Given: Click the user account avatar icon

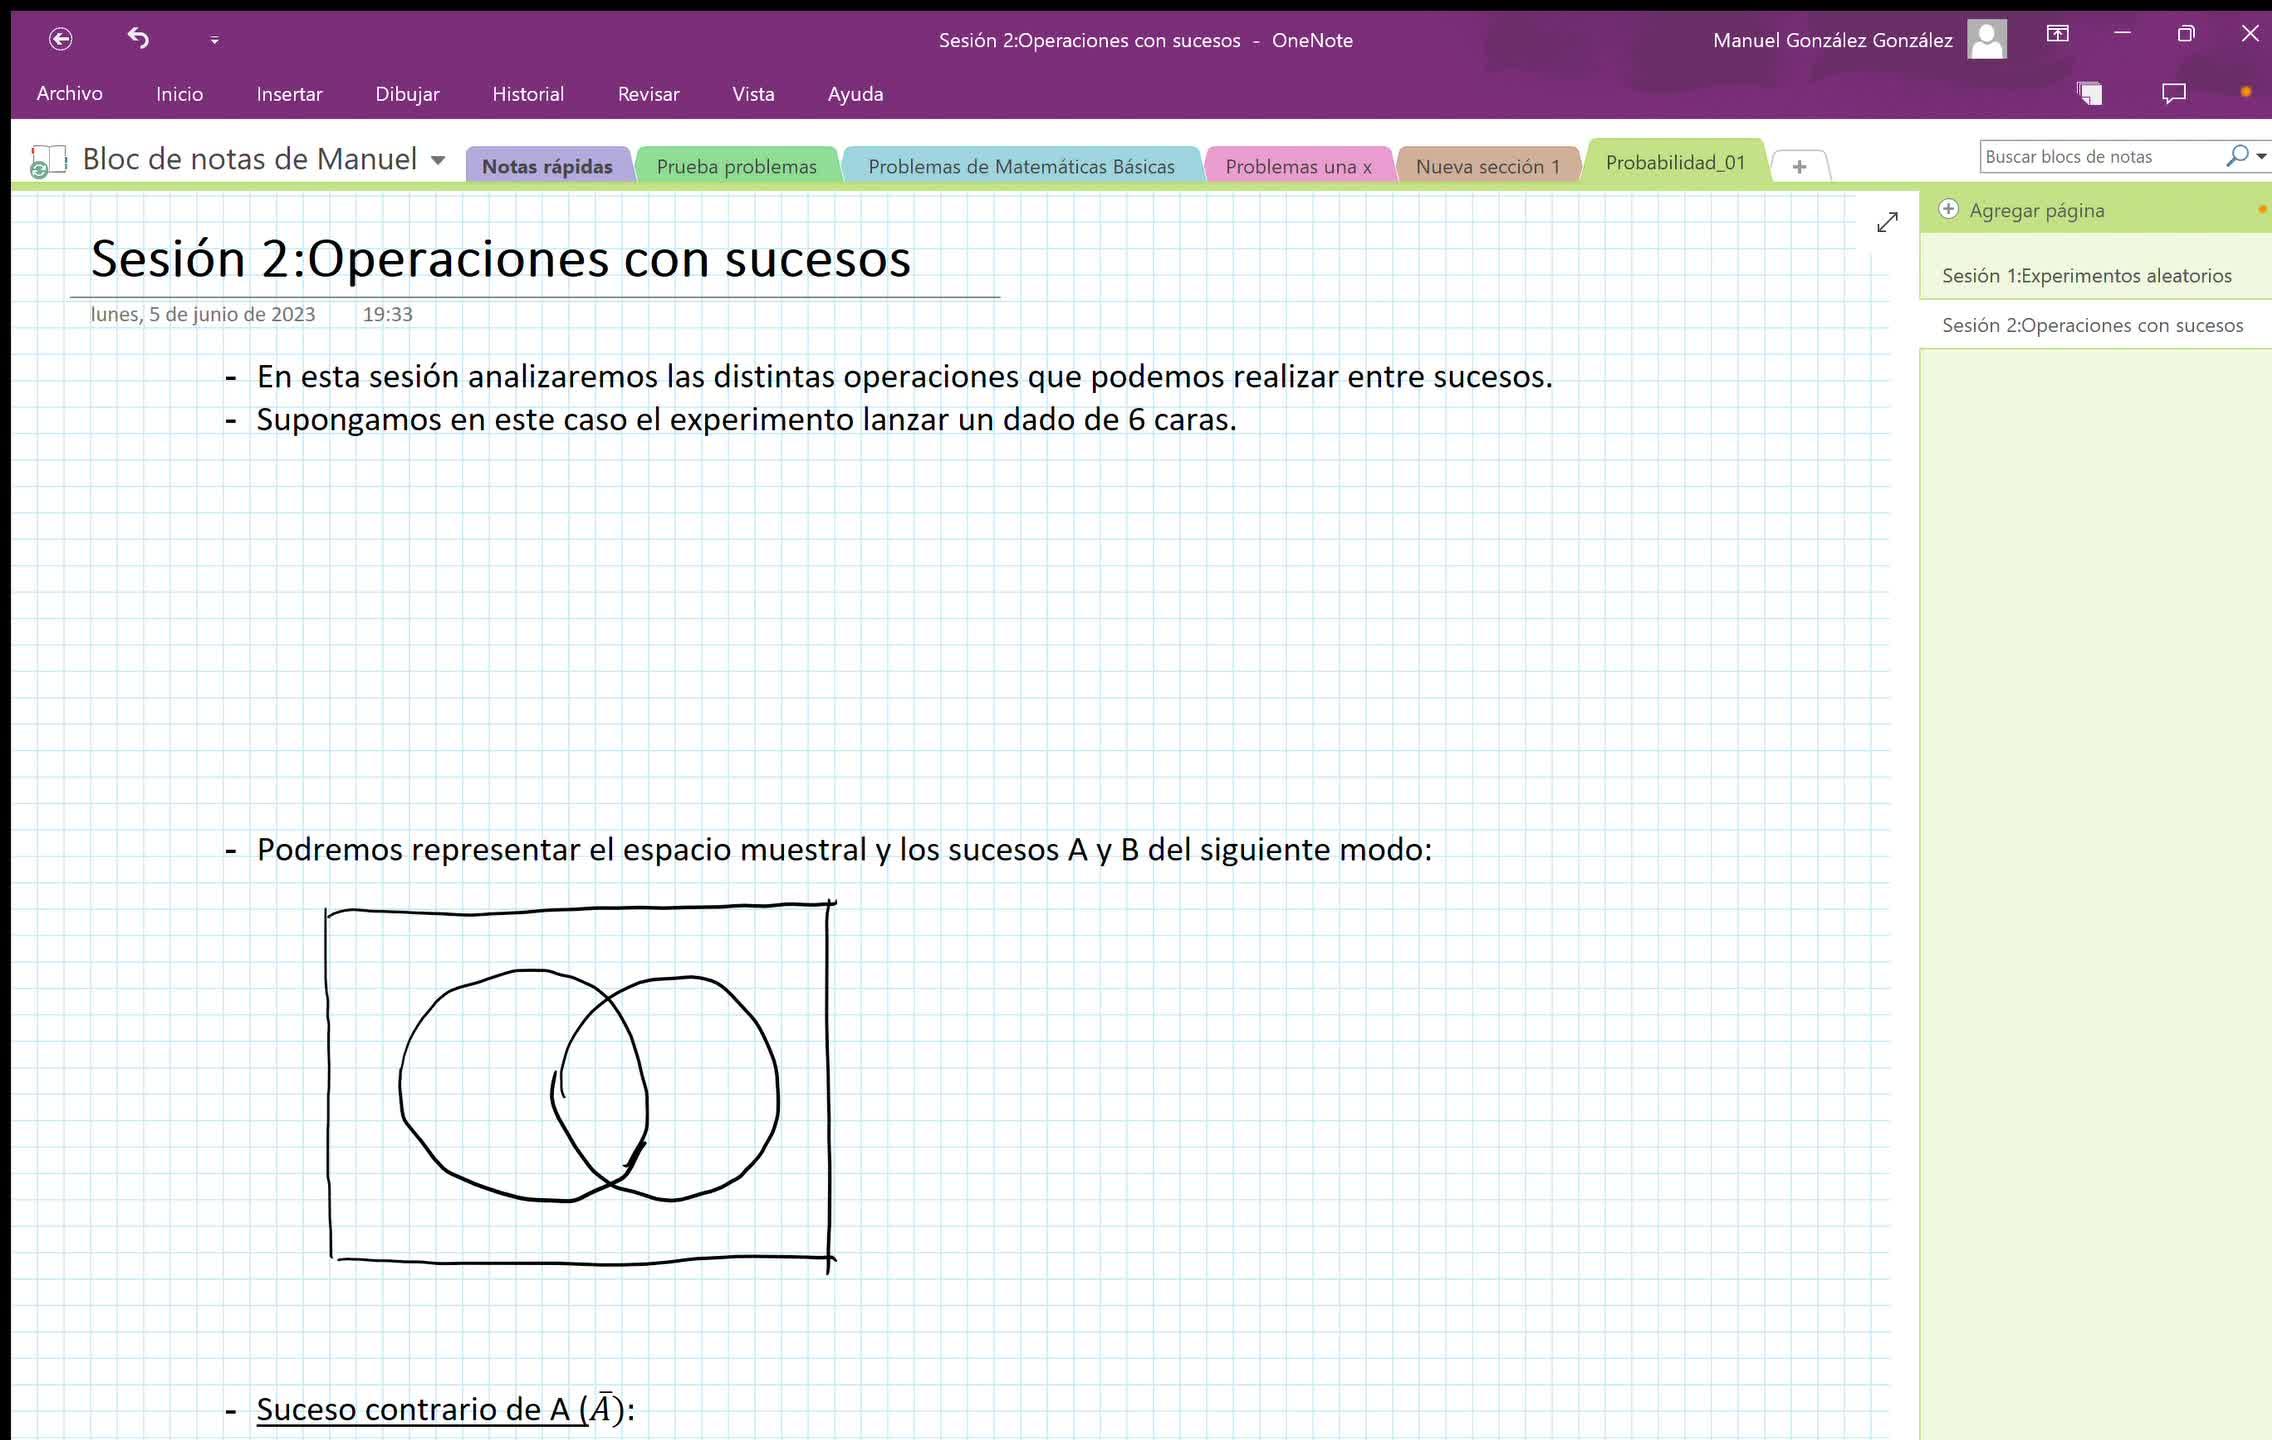Looking at the screenshot, I should (1986, 40).
